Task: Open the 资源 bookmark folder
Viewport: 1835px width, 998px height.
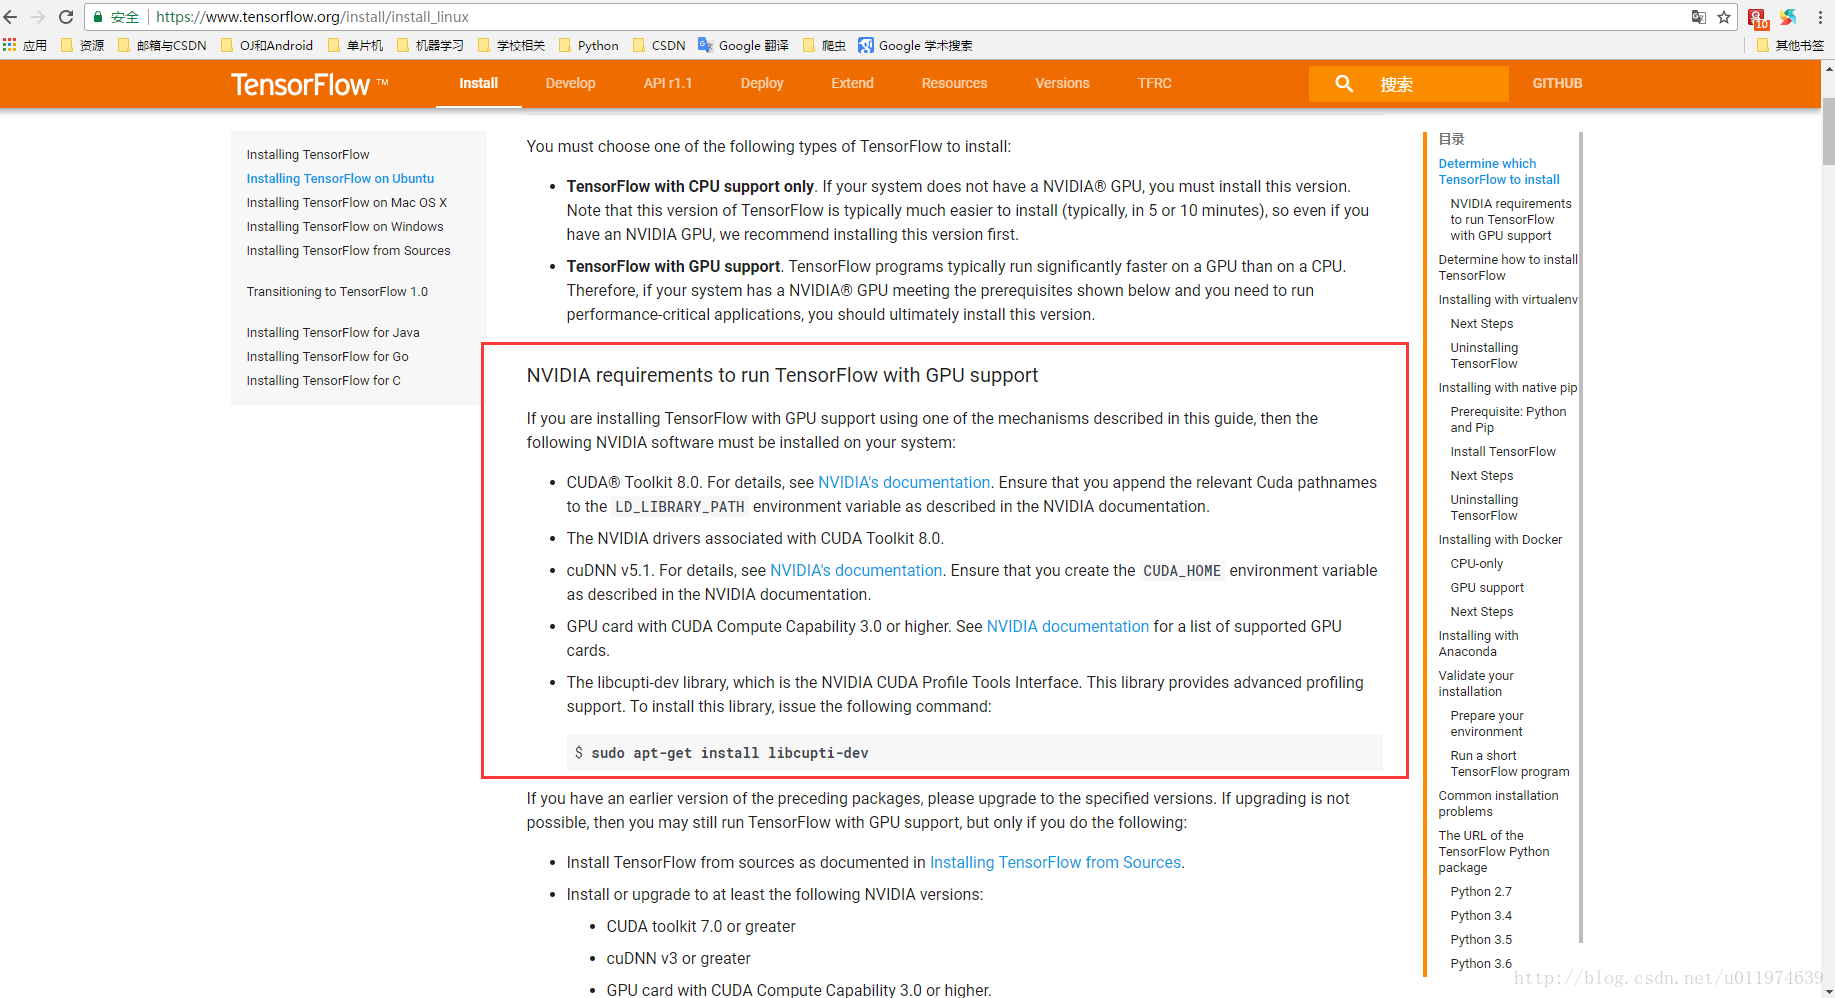Action: point(82,45)
